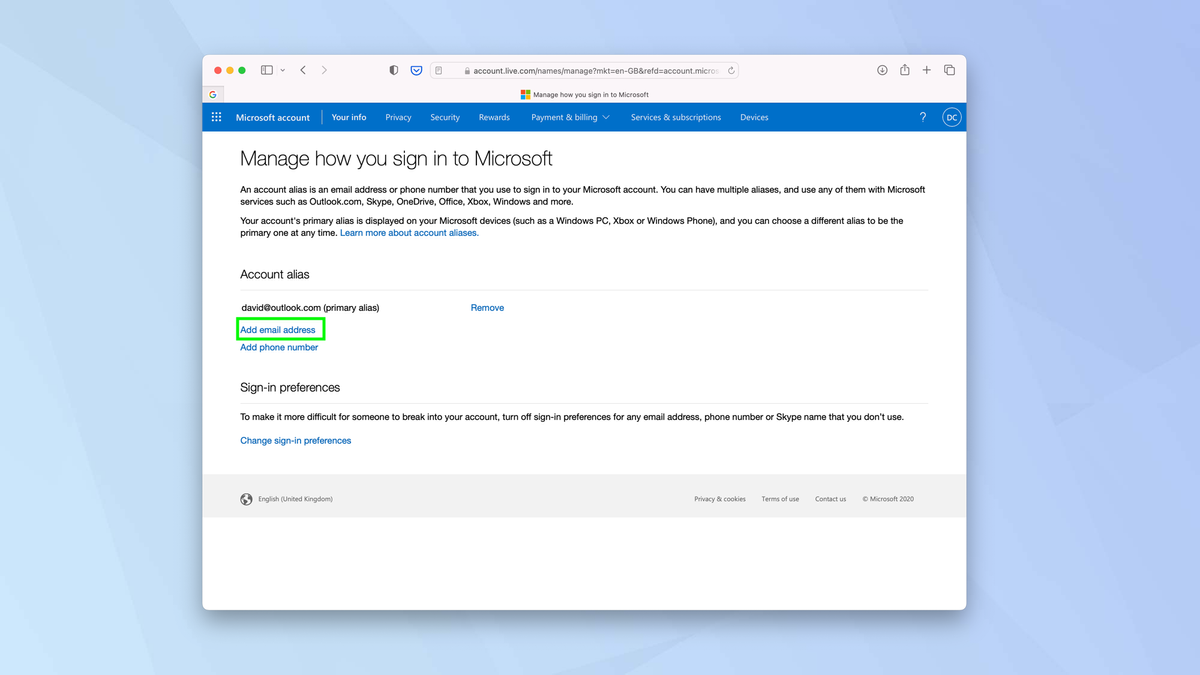The width and height of the screenshot is (1200, 675).
Task: Open Learn more about account aliases
Action: [408, 231]
